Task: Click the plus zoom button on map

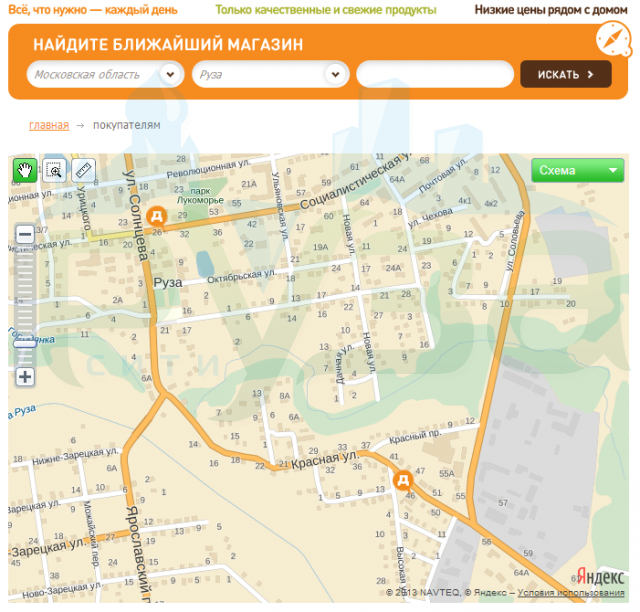Action: click(x=24, y=377)
